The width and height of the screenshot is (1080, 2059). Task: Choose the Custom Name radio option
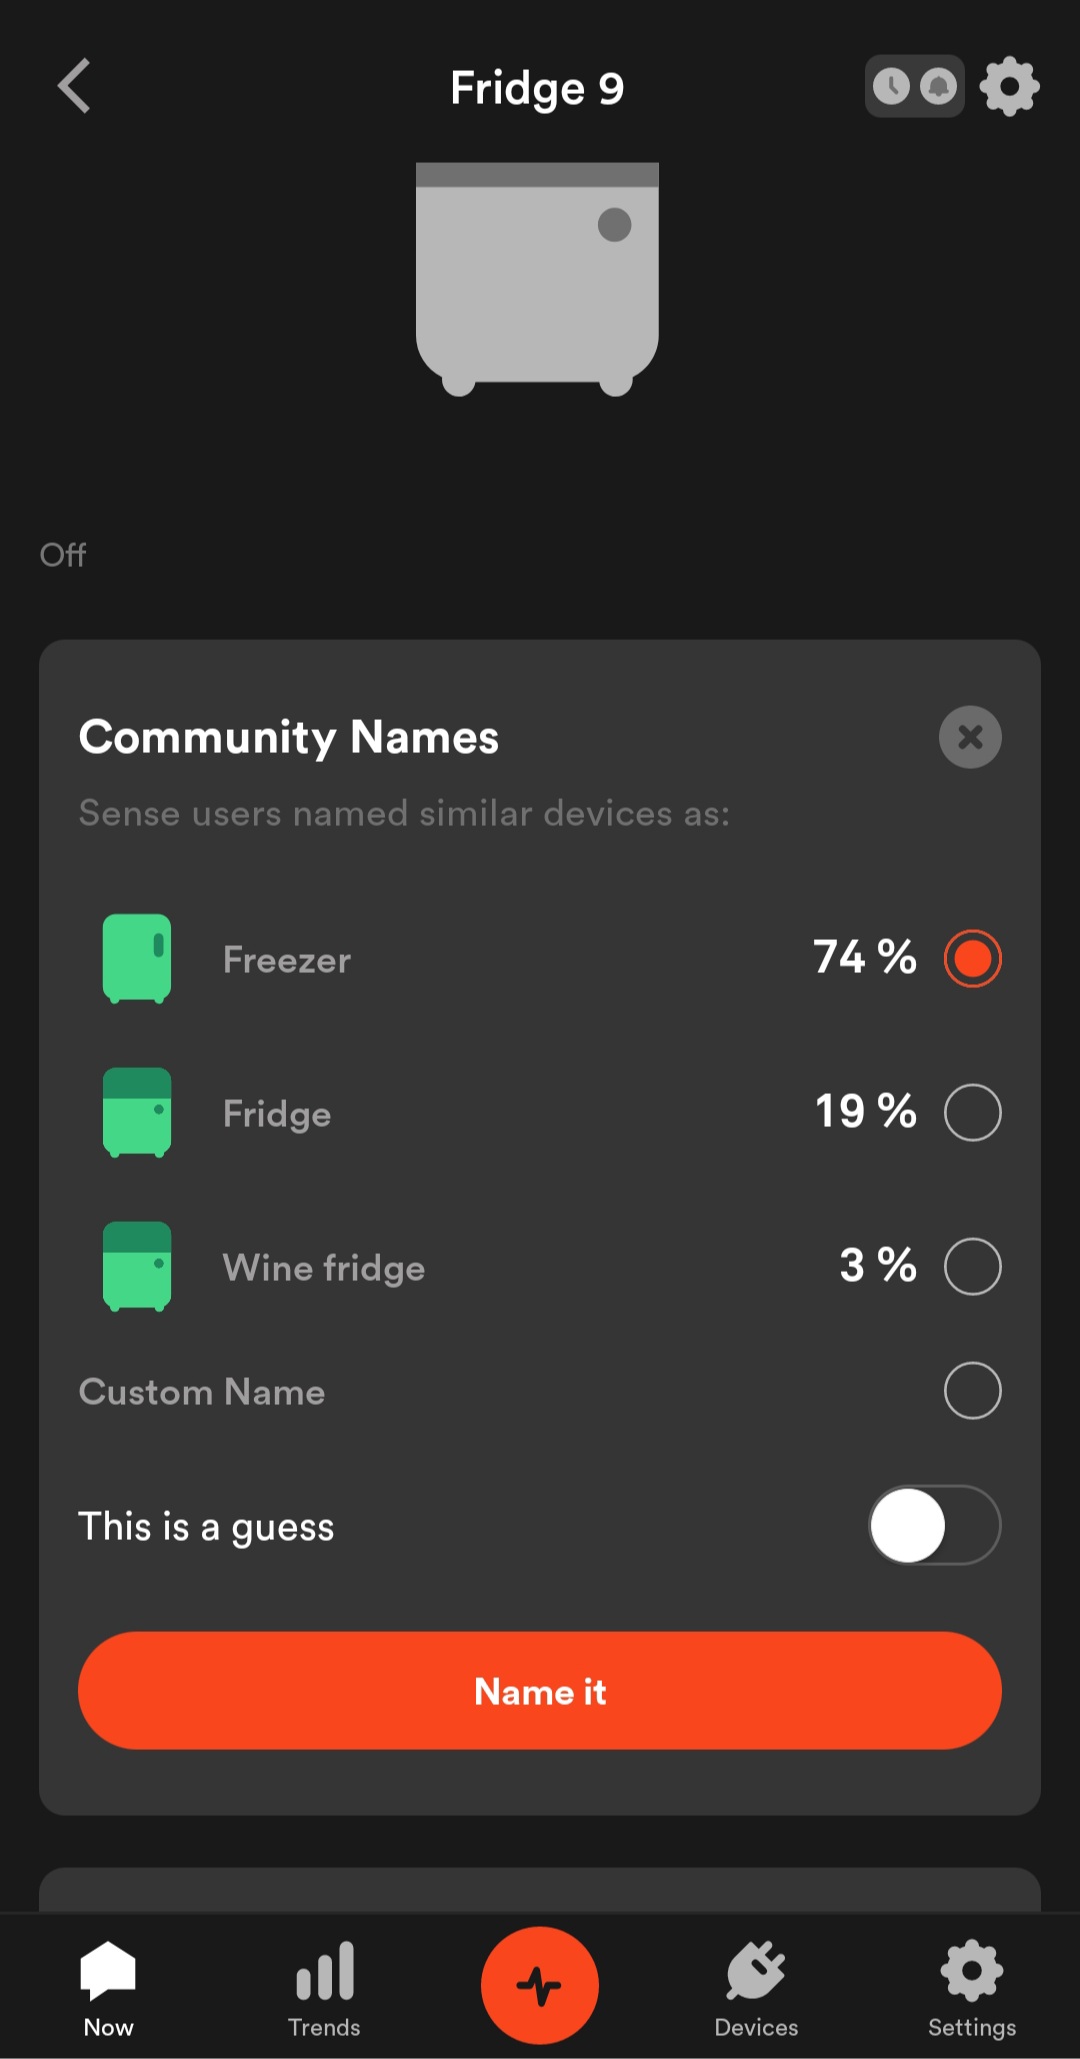972,1391
